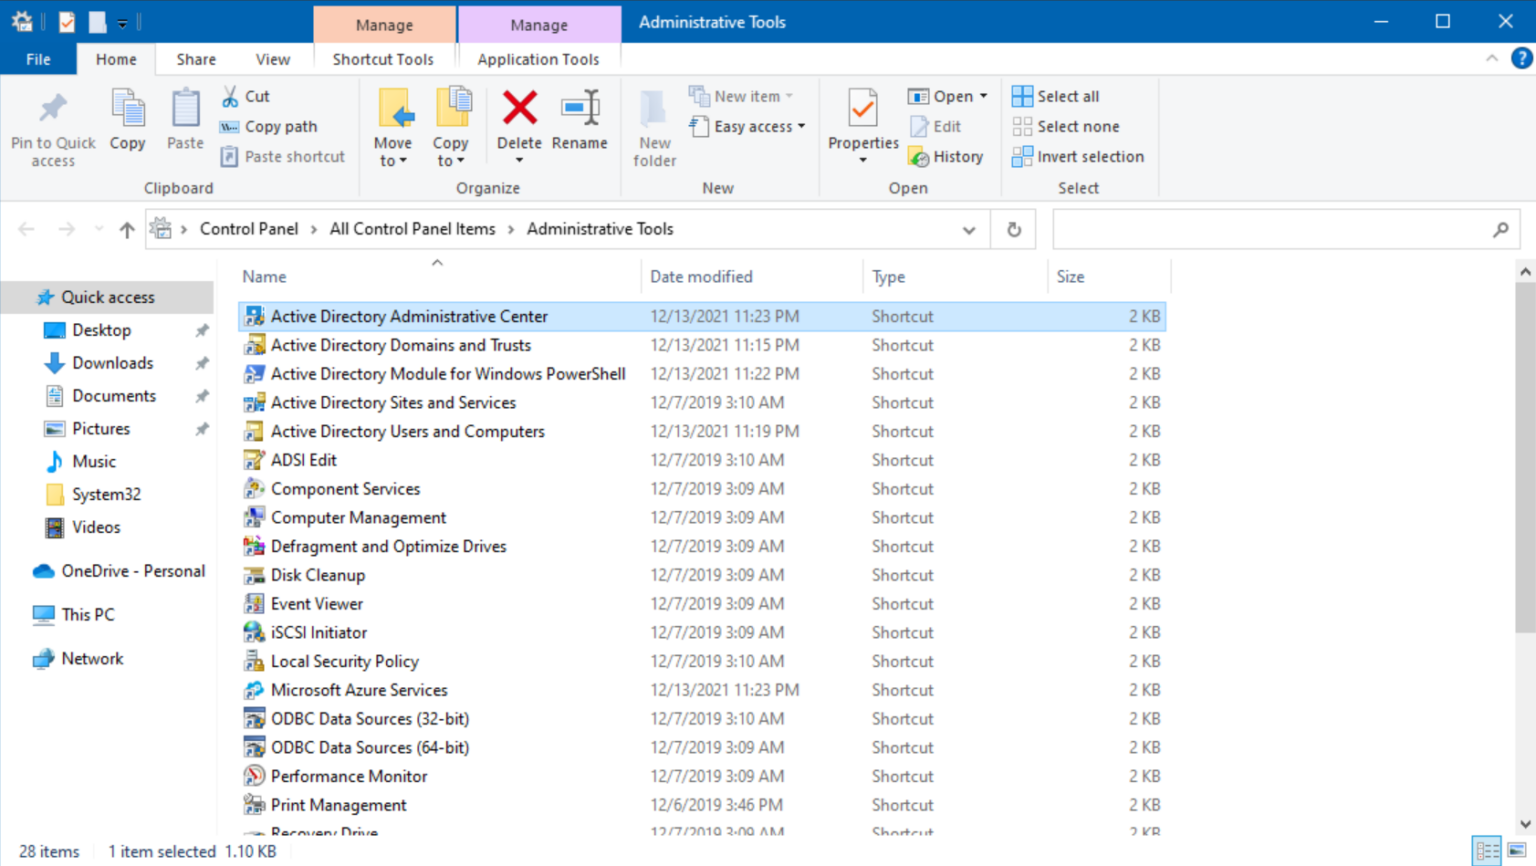Toggle sort order on the Name column header
The width and height of the screenshot is (1536, 866).
tap(264, 276)
